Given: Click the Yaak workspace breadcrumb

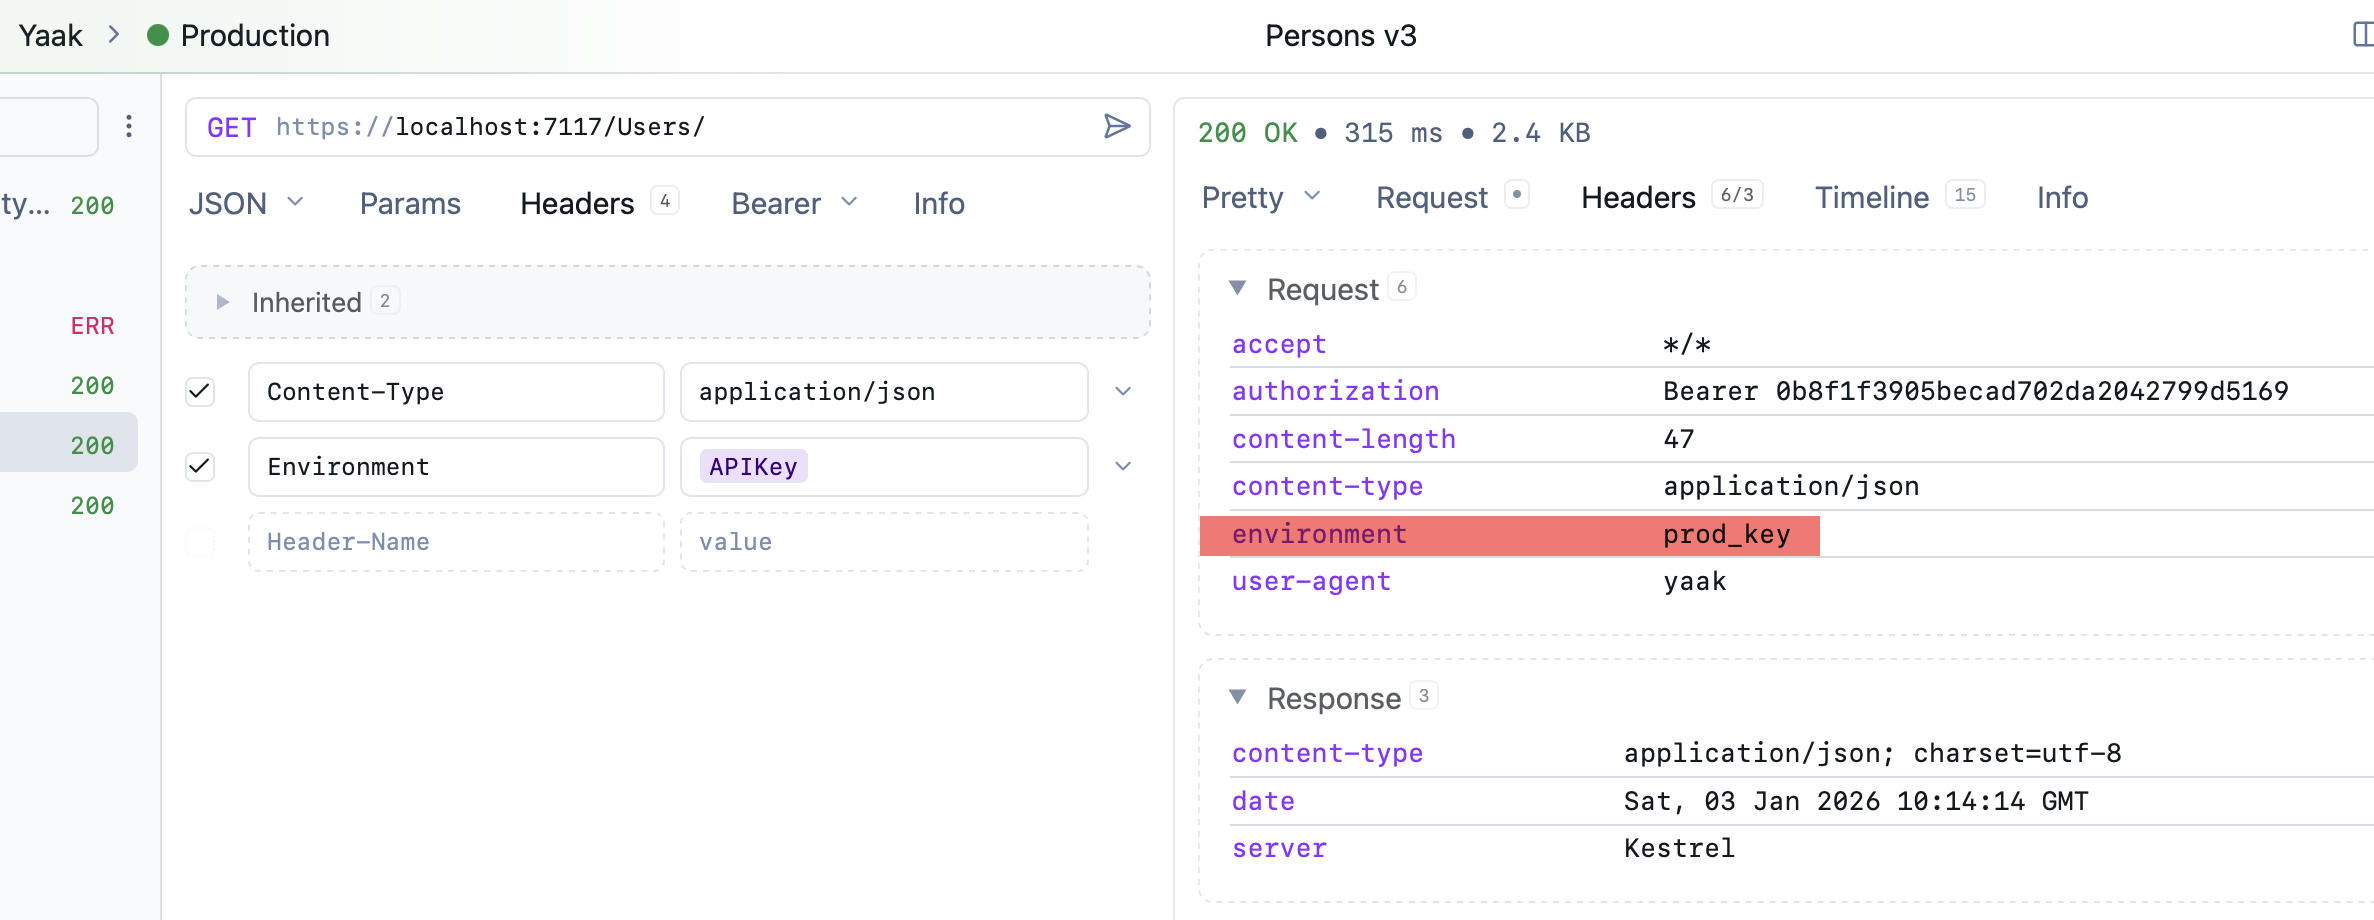Looking at the screenshot, I should 50,36.
